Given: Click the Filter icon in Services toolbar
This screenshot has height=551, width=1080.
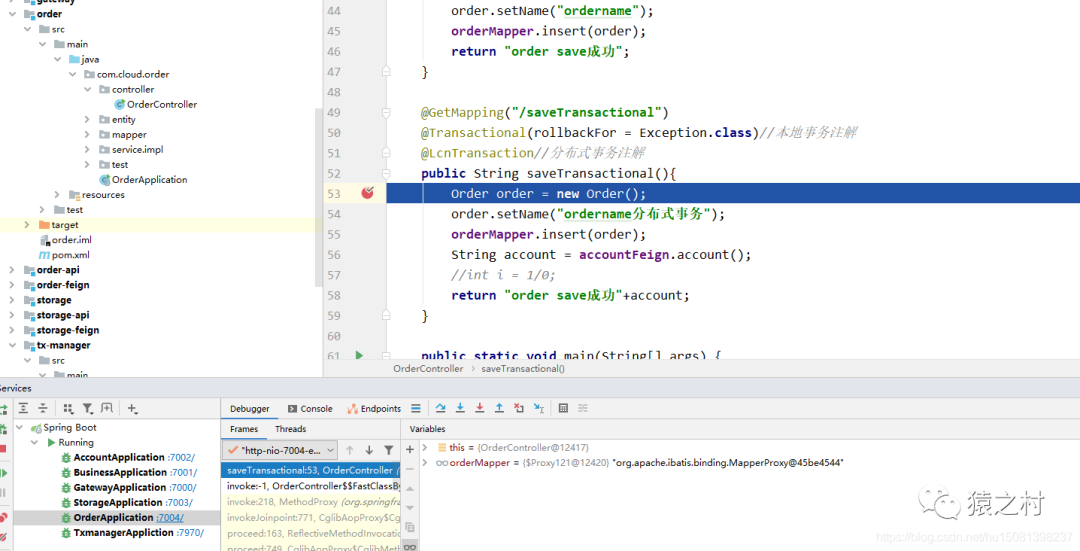Looking at the screenshot, I should (87, 408).
